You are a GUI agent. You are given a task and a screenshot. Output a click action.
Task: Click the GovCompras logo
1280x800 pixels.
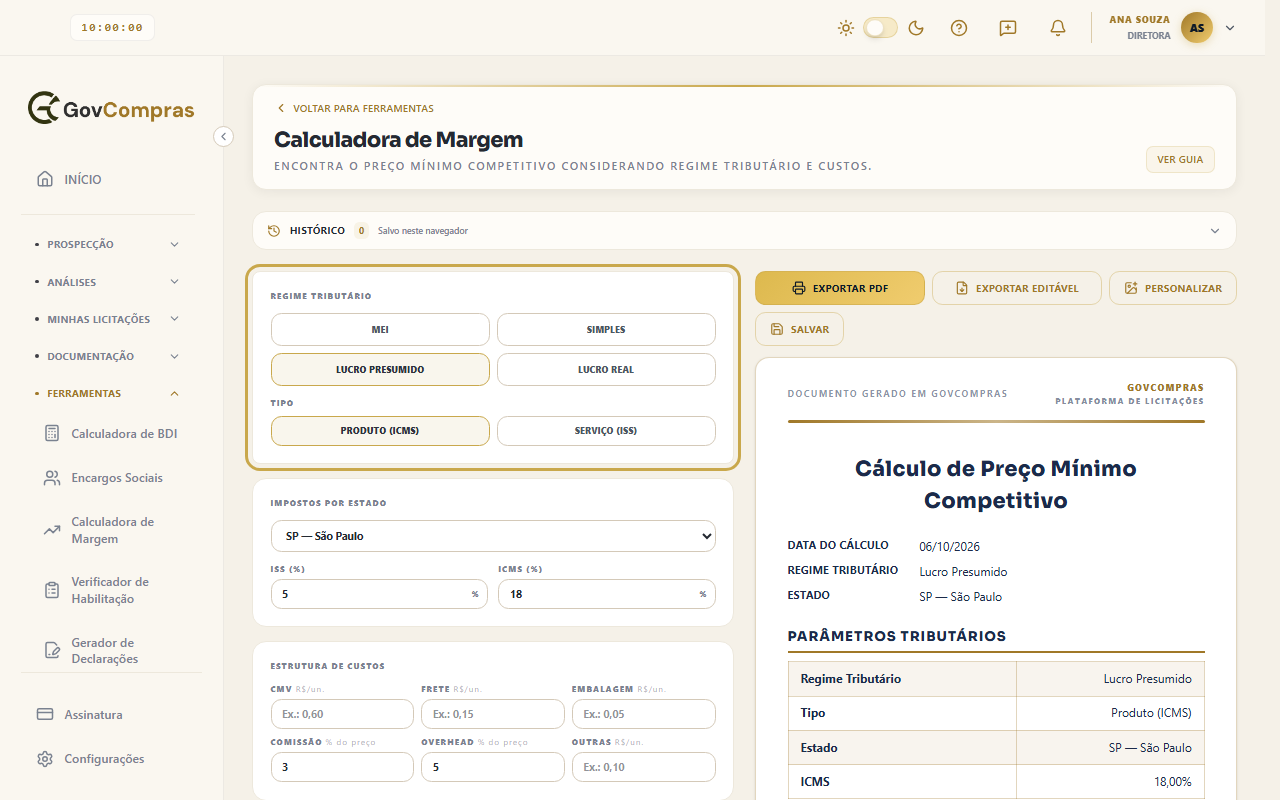111,109
